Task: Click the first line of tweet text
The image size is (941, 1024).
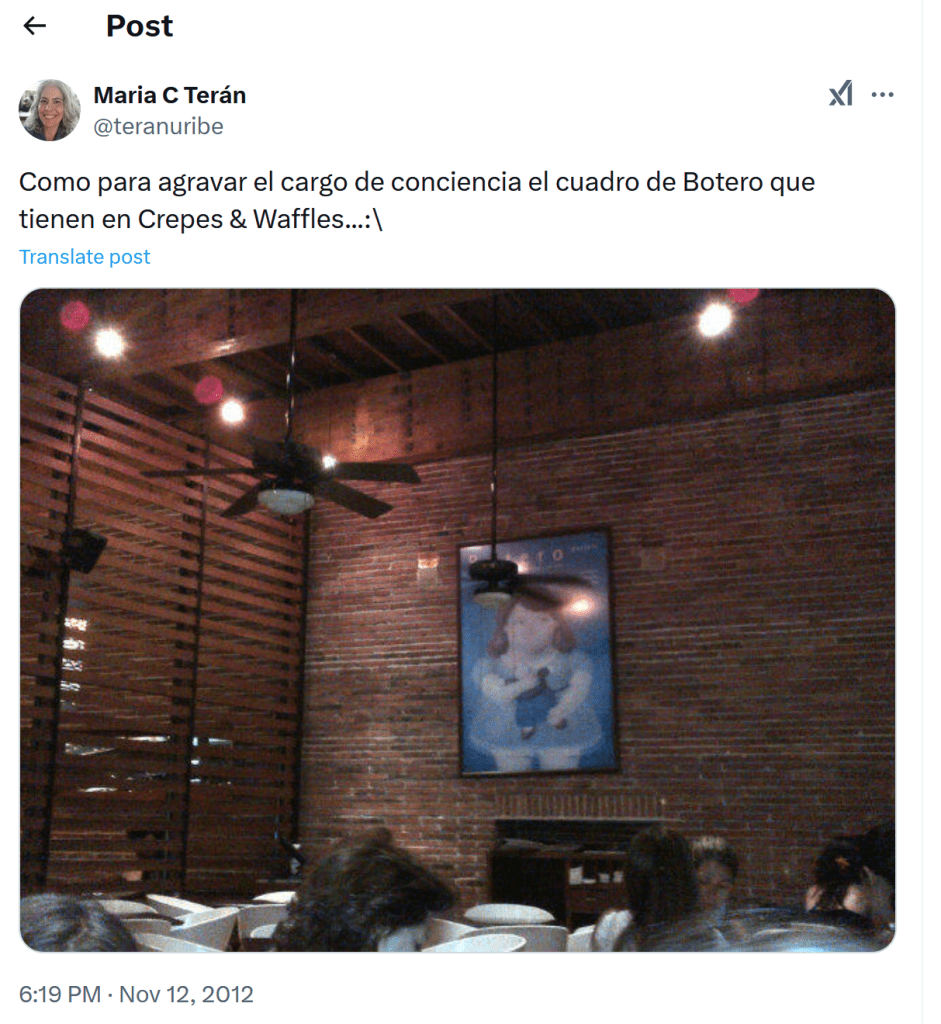Action: click(417, 182)
